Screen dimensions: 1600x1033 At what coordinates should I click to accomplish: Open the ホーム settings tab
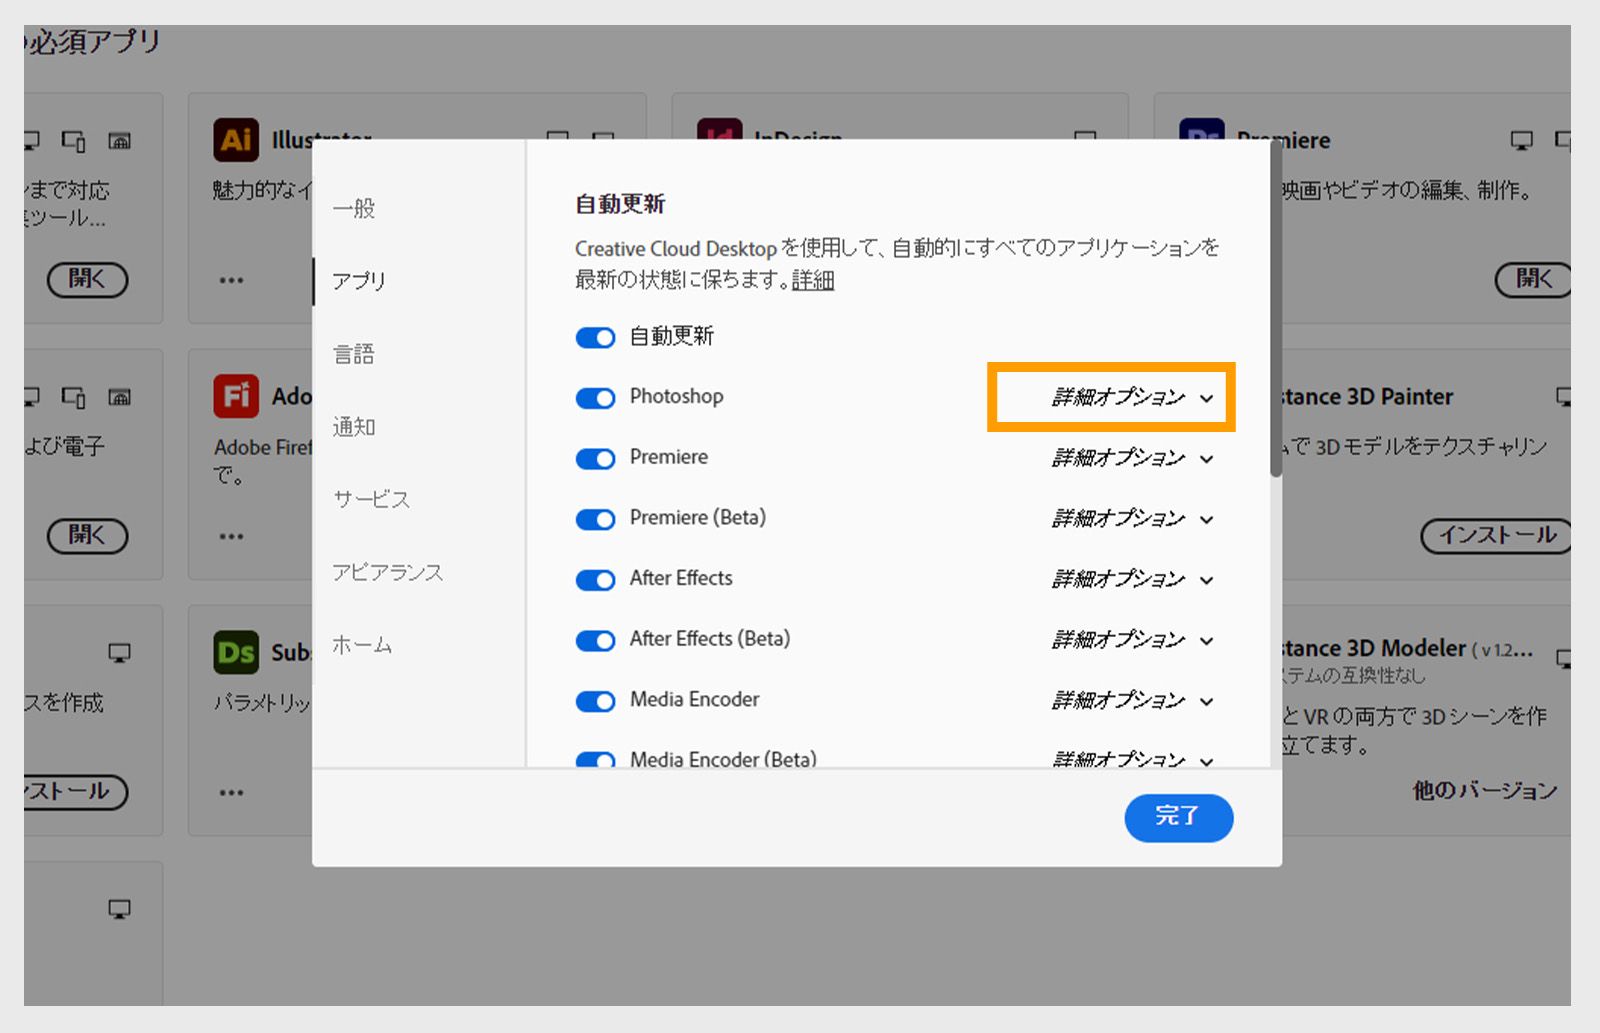coord(362,645)
